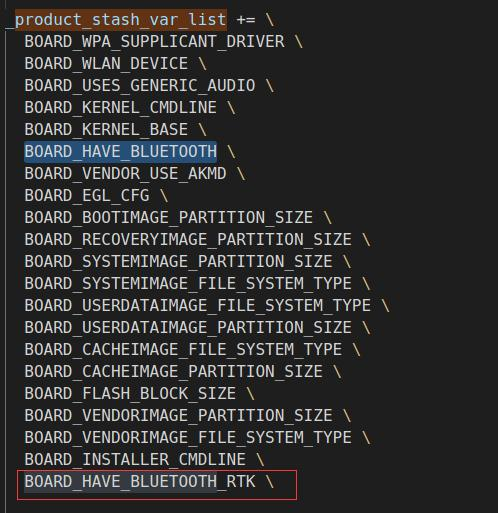
Task: Place cursor on BOARD_INSTALLER_CMDLINE
Action: (x=135, y=460)
